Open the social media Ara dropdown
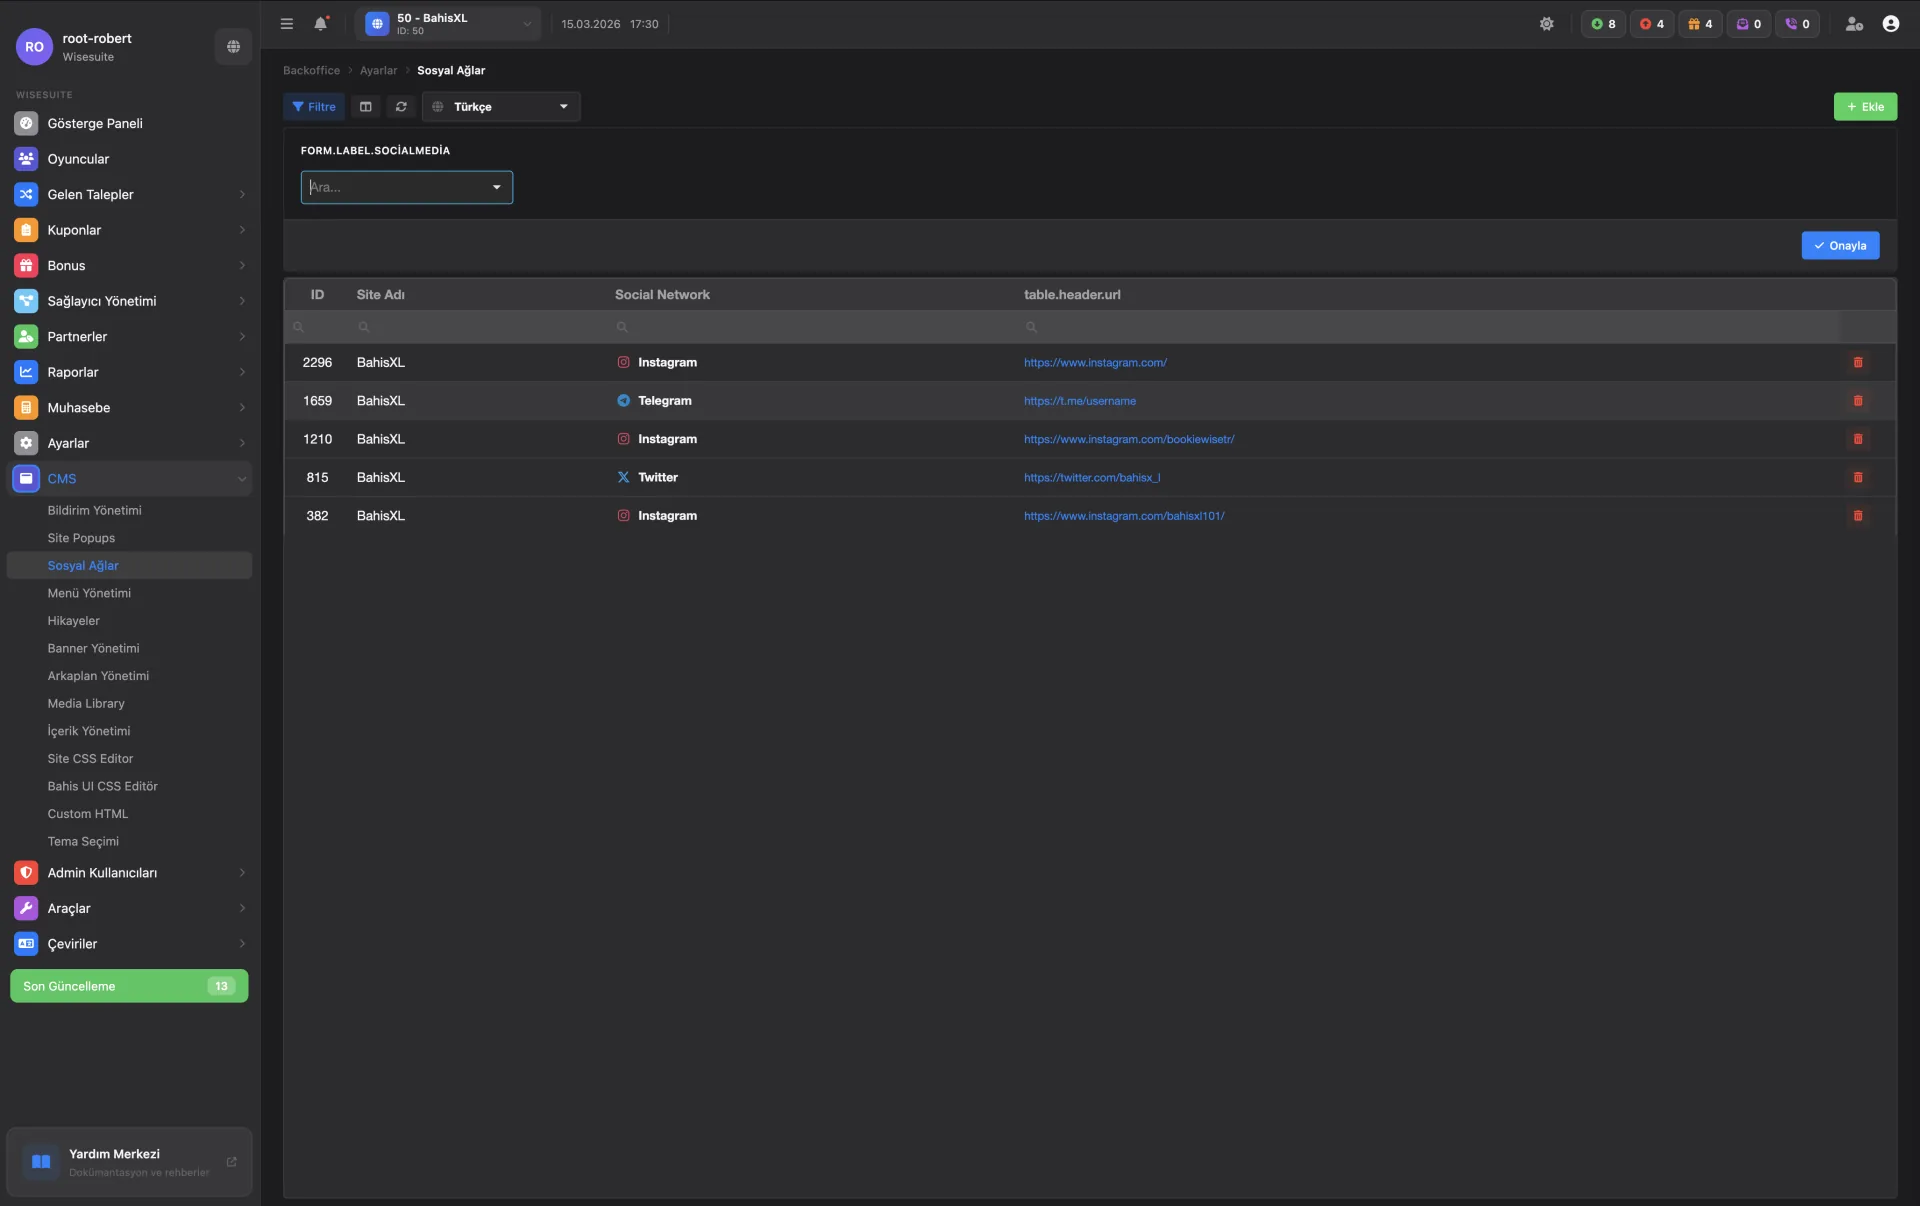The height and width of the screenshot is (1206, 1920). (x=406, y=187)
